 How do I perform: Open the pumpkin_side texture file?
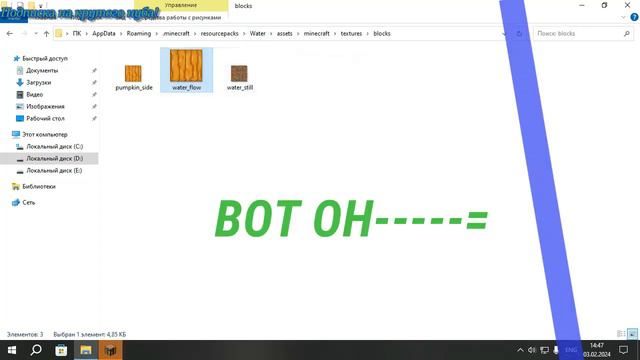tap(133, 77)
